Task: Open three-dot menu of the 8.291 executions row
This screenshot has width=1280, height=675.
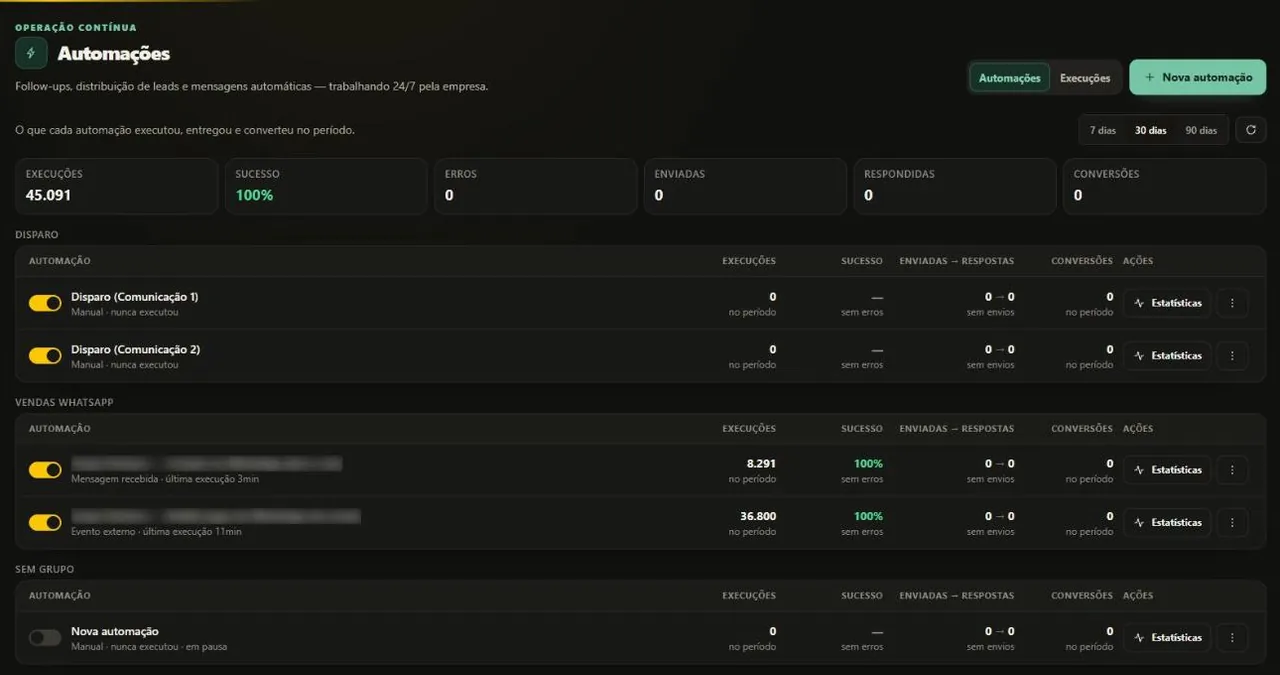Action: tap(1232, 470)
